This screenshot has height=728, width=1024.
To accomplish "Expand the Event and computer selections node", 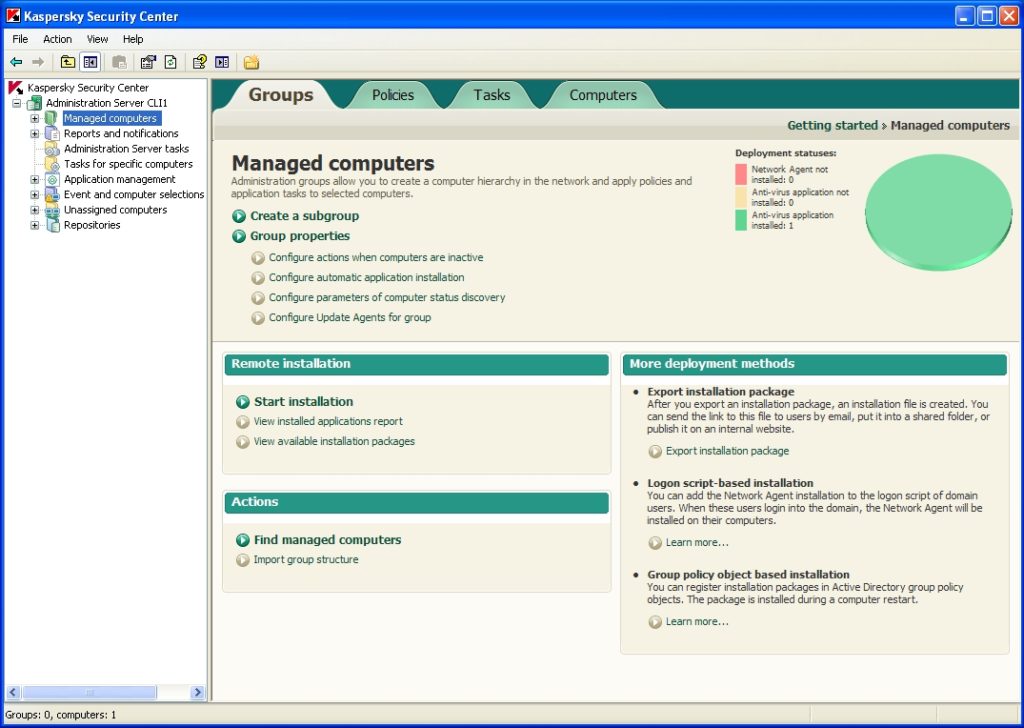I will pos(35,195).
